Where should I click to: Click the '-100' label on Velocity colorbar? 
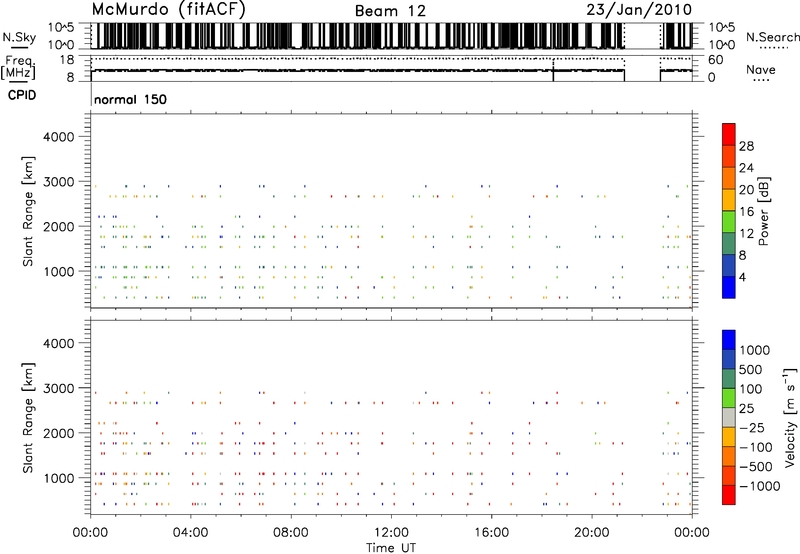coord(756,447)
